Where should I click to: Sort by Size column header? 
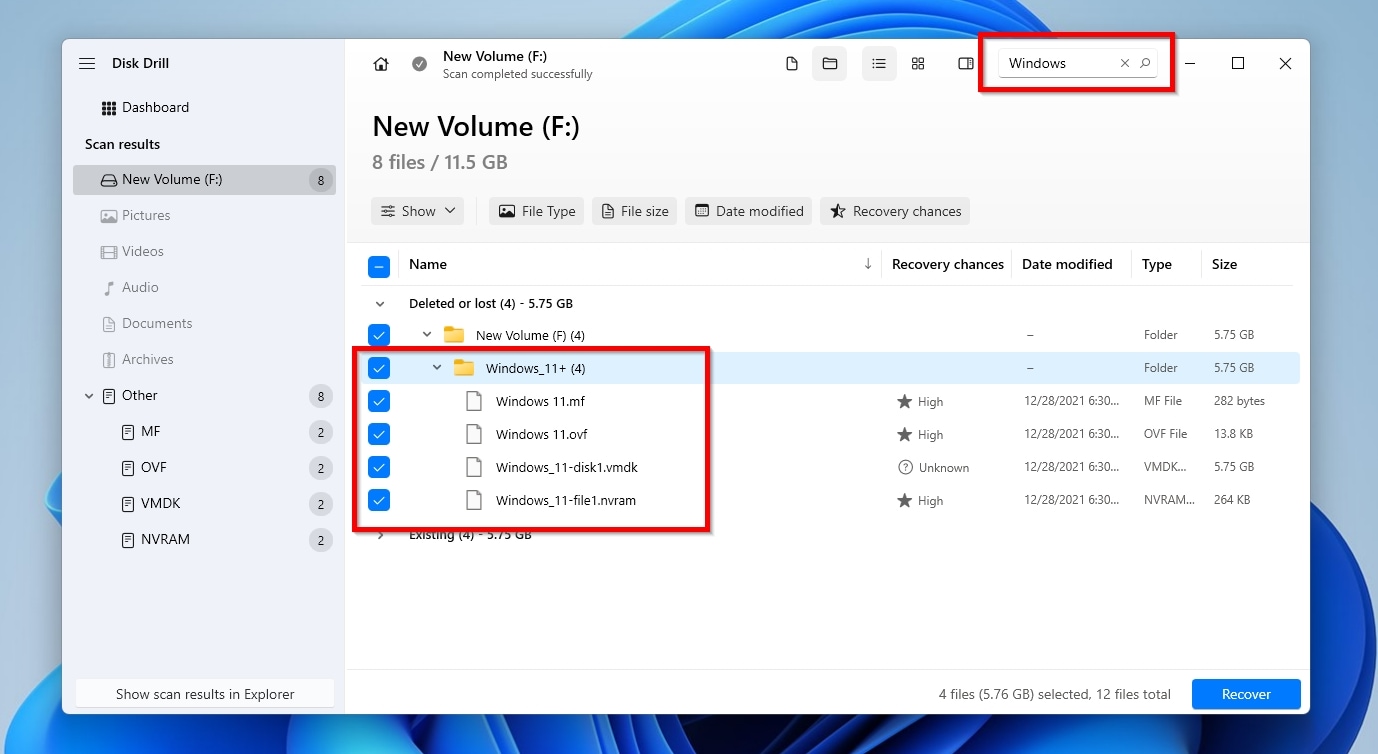pyautogui.click(x=1224, y=264)
